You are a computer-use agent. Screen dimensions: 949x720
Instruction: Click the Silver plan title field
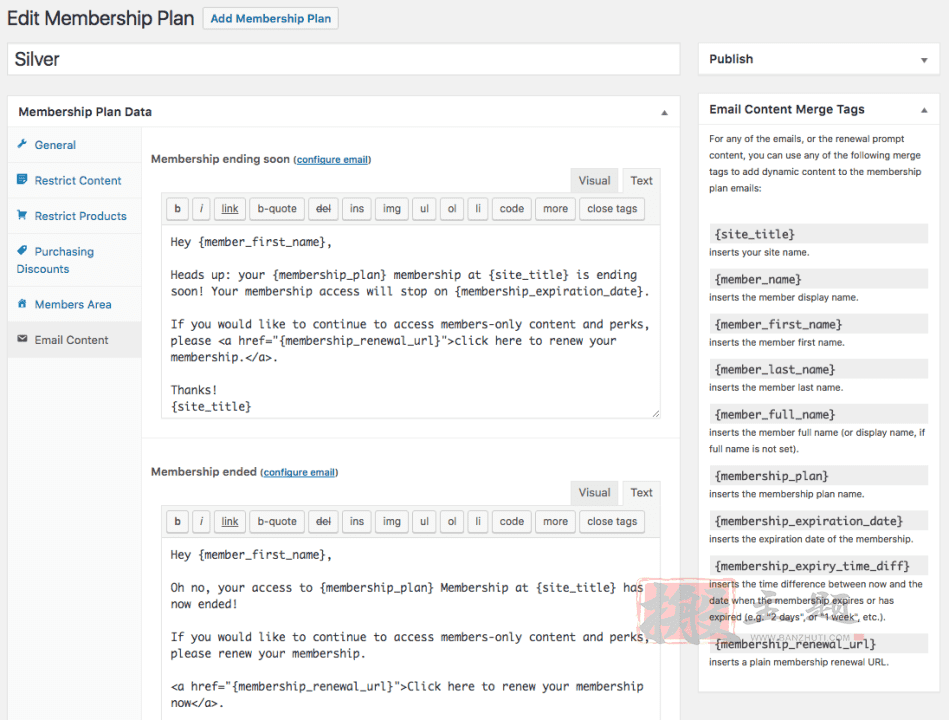pyautogui.click(x=344, y=59)
